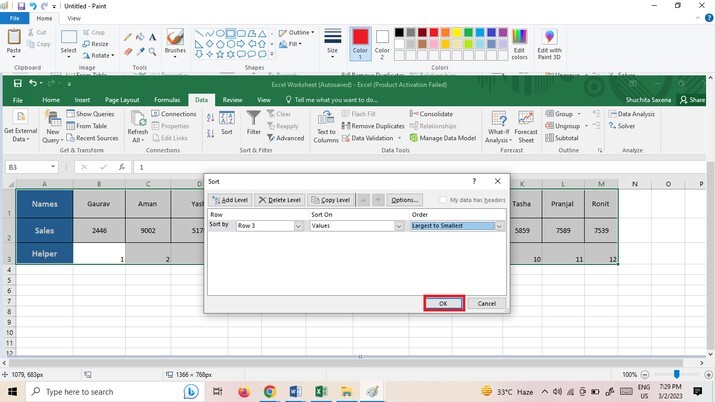The image size is (715, 402).
Task: Click OK in the Sort dialog
Action: point(444,304)
